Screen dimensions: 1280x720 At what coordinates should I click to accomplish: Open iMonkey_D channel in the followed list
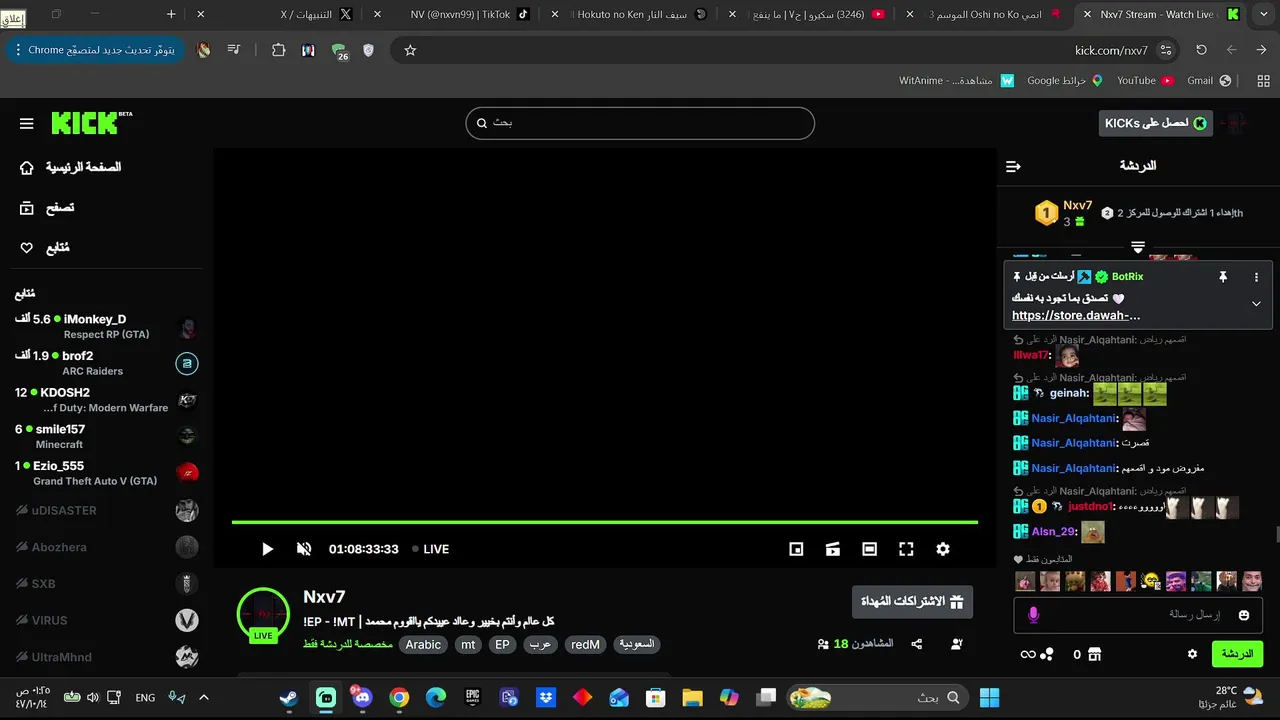coord(106,327)
